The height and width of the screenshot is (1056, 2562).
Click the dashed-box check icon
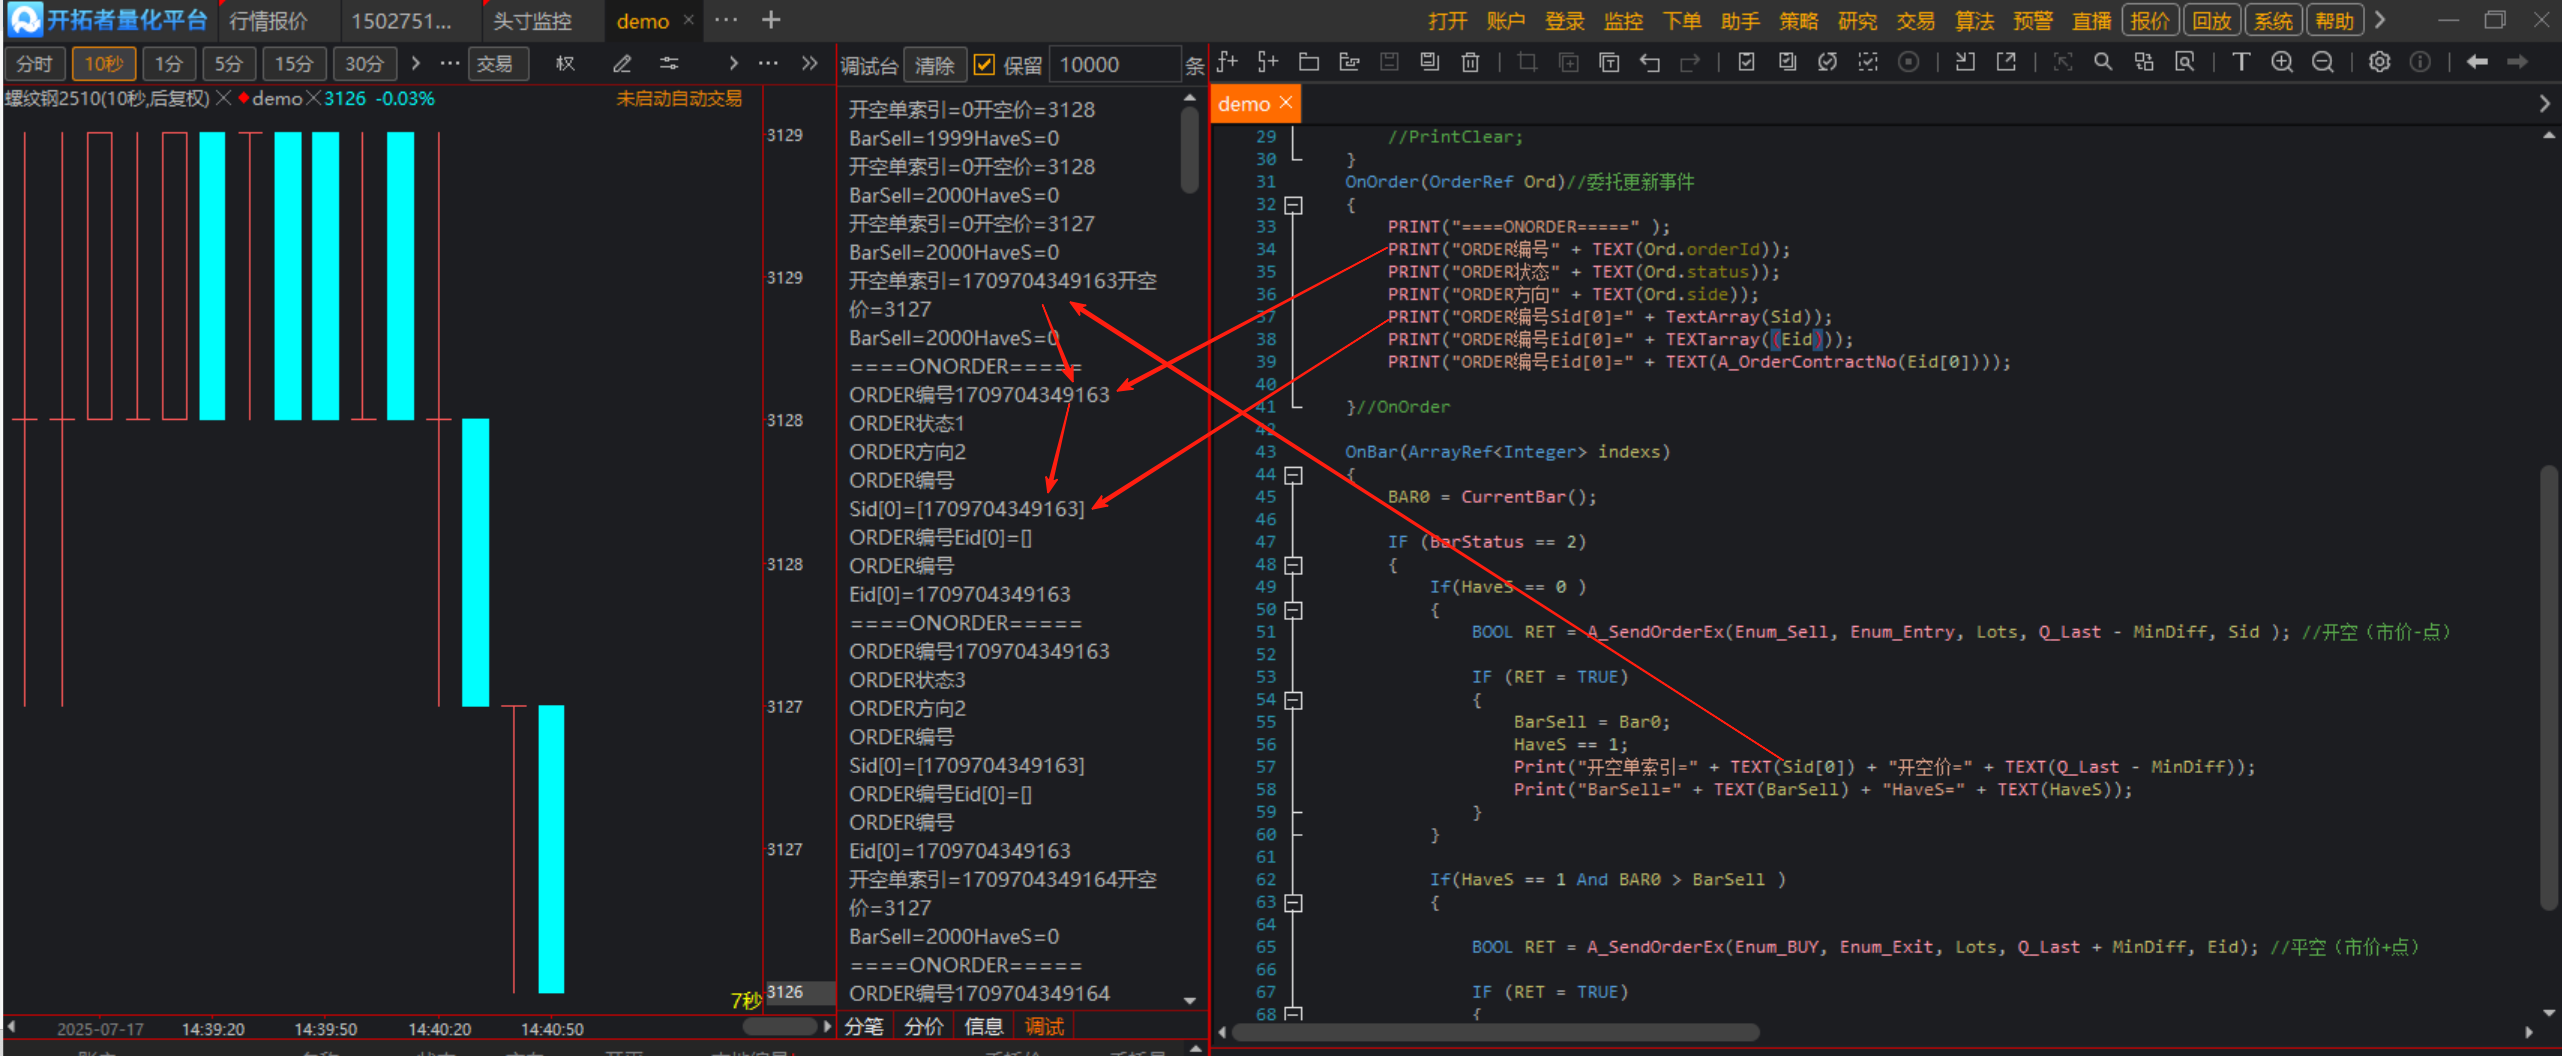1867,62
